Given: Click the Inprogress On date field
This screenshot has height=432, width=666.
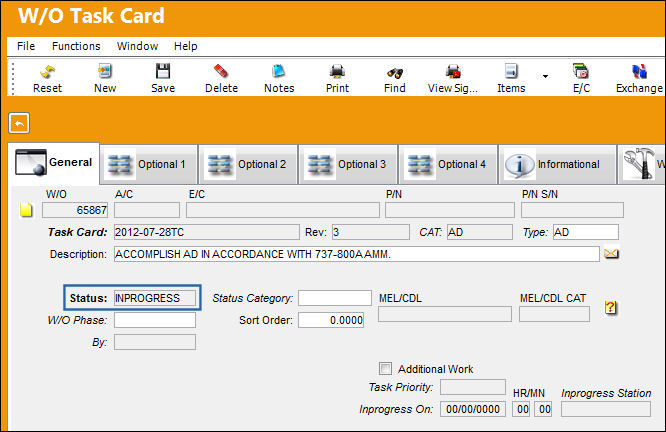Looking at the screenshot, I should (473, 409).
